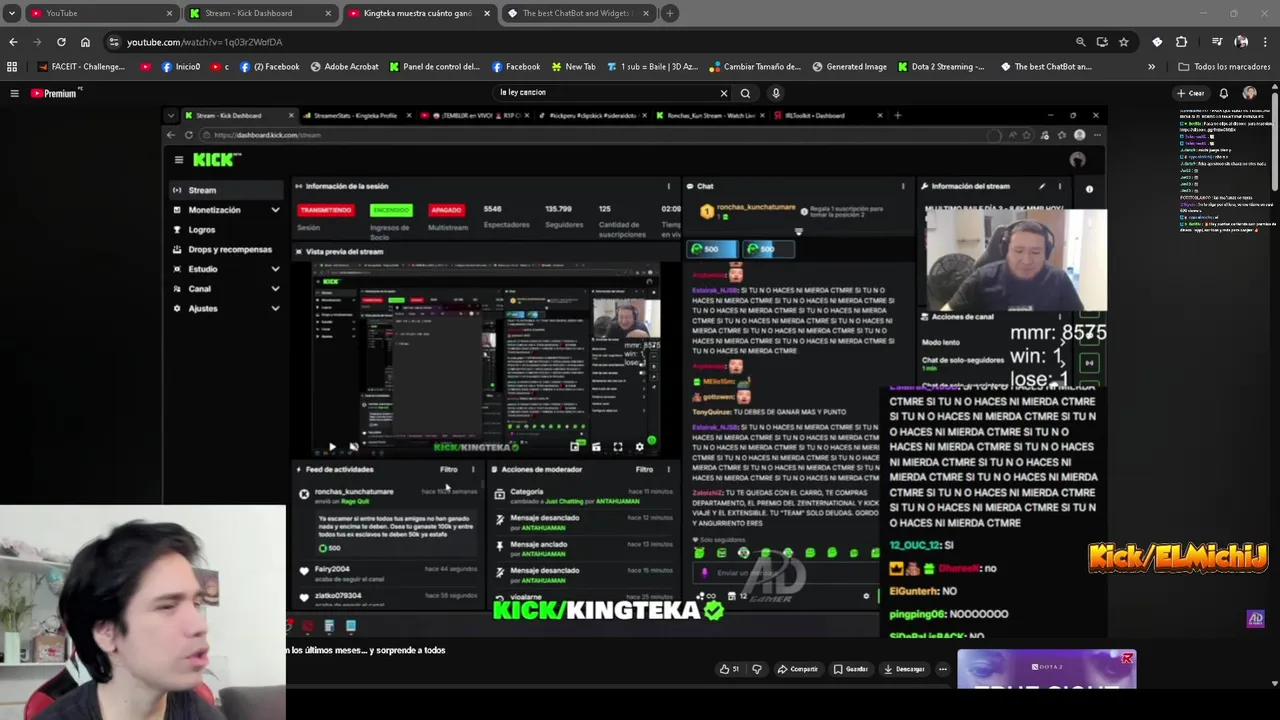Open the Cambiar Tamaño de bookmark
This screenshot has height=720, width=1280.
755,67
